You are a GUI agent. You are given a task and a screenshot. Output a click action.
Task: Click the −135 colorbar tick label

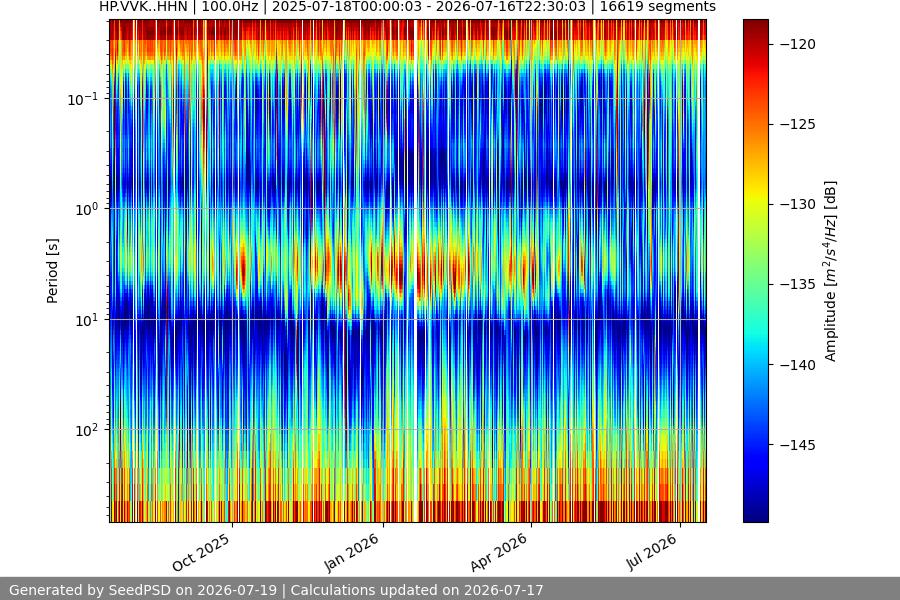[797, 284]
